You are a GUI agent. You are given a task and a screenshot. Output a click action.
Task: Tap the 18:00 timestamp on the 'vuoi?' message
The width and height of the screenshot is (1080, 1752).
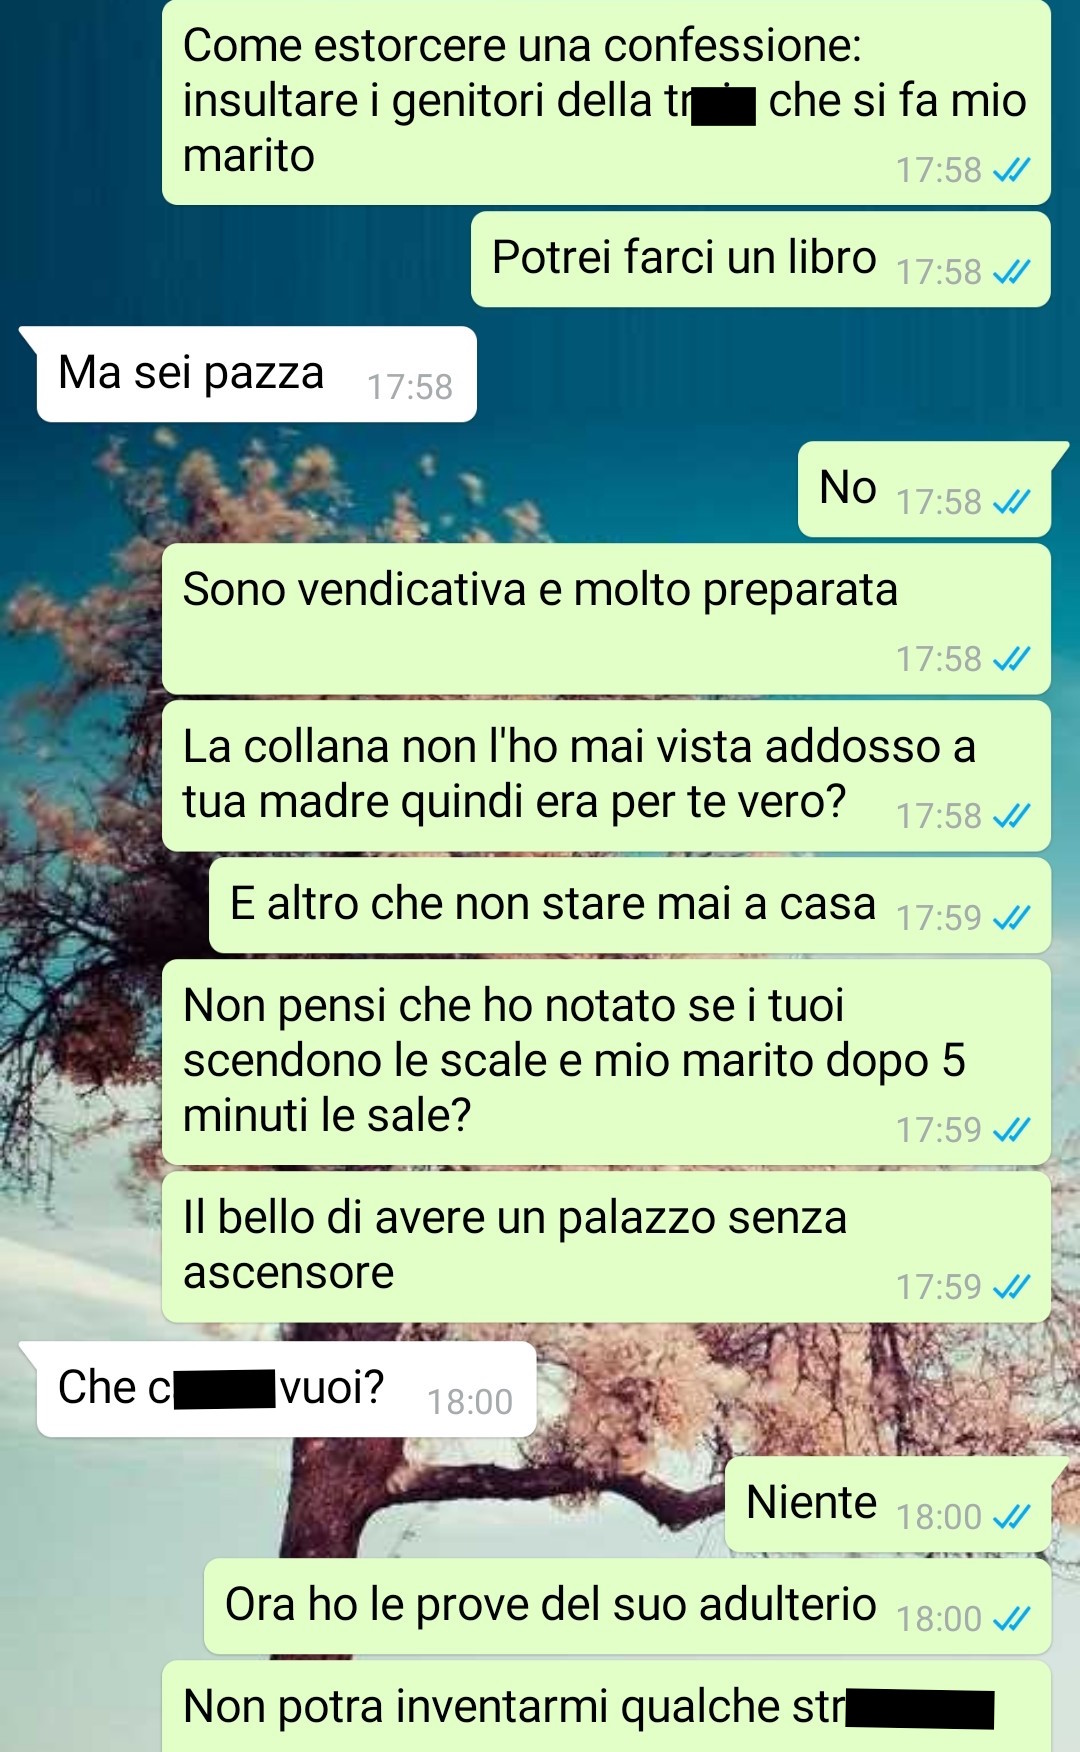[x=469, y=1402]
